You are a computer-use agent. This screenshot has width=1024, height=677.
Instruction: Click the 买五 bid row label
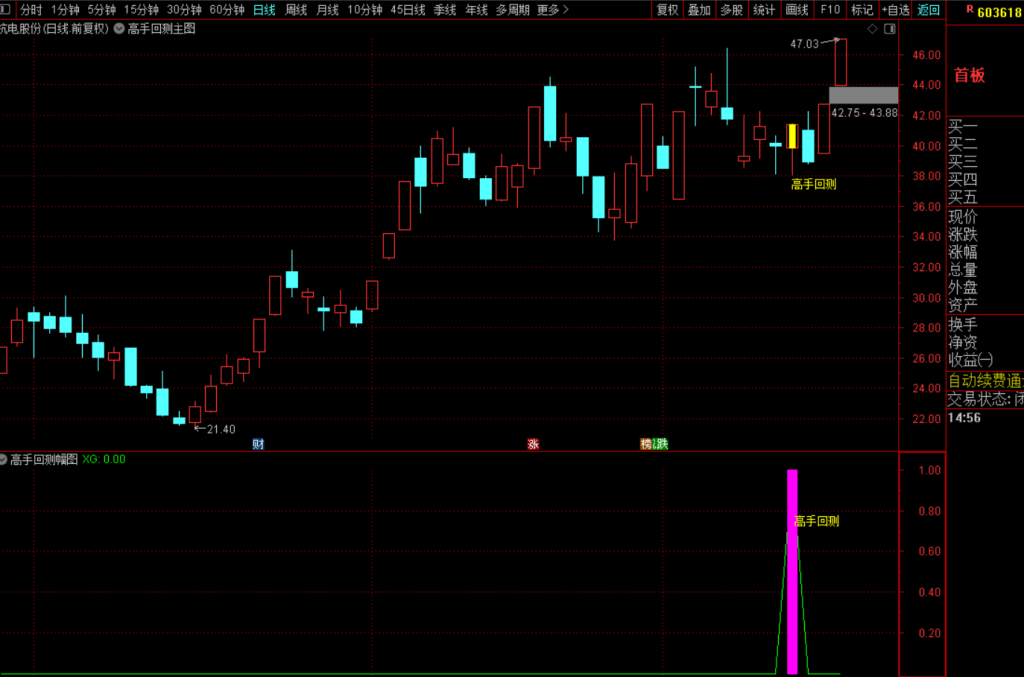pos(963,197)
